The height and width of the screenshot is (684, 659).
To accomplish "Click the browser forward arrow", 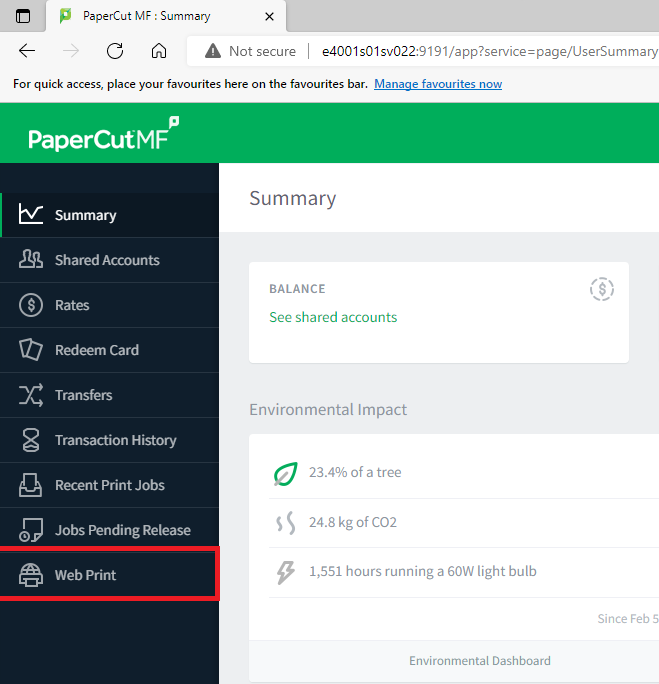I will 71,51.
